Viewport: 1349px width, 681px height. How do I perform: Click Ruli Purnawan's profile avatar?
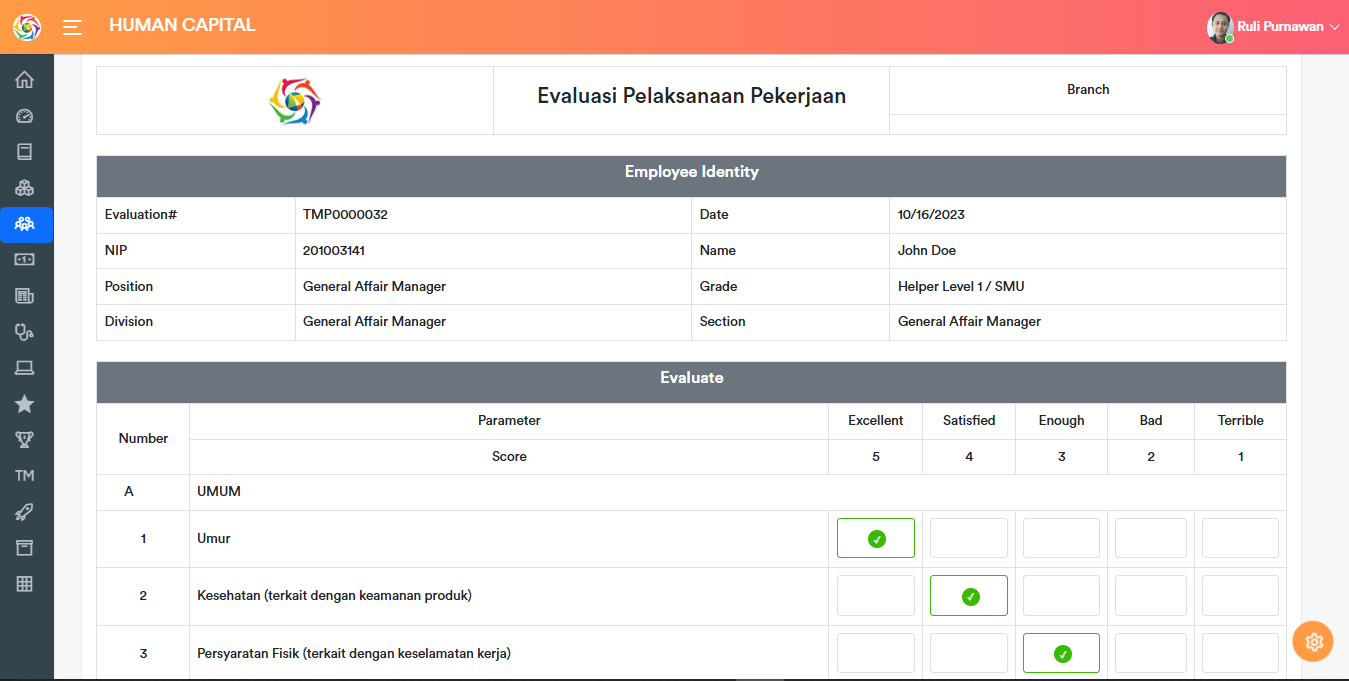coord(1220,27)
